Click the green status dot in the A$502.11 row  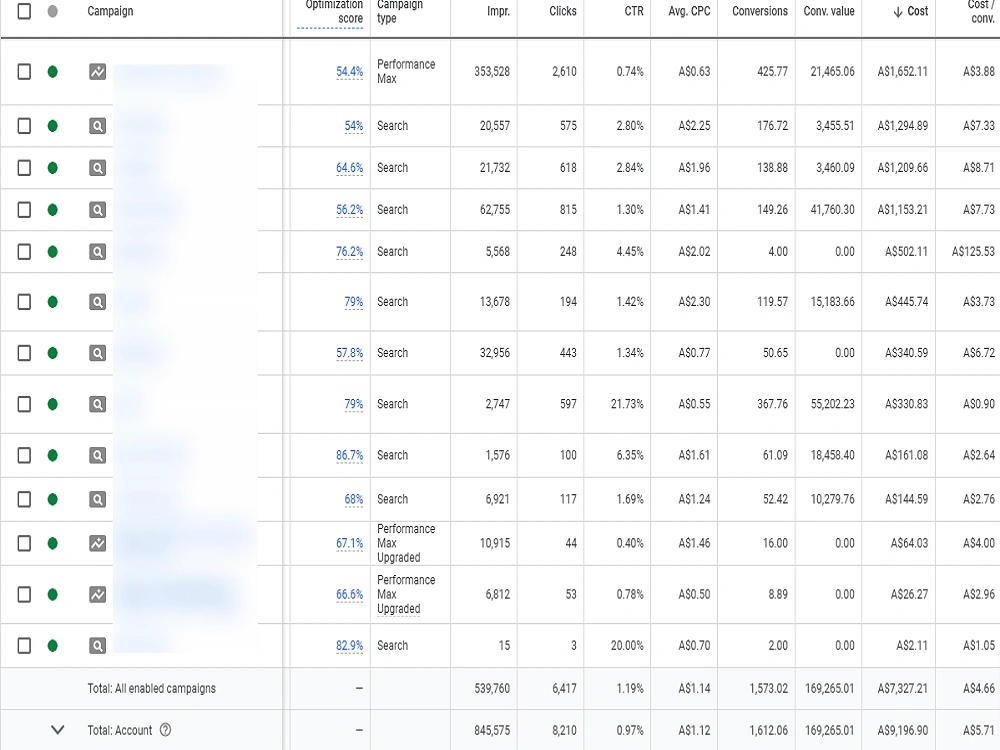(53, 252)
